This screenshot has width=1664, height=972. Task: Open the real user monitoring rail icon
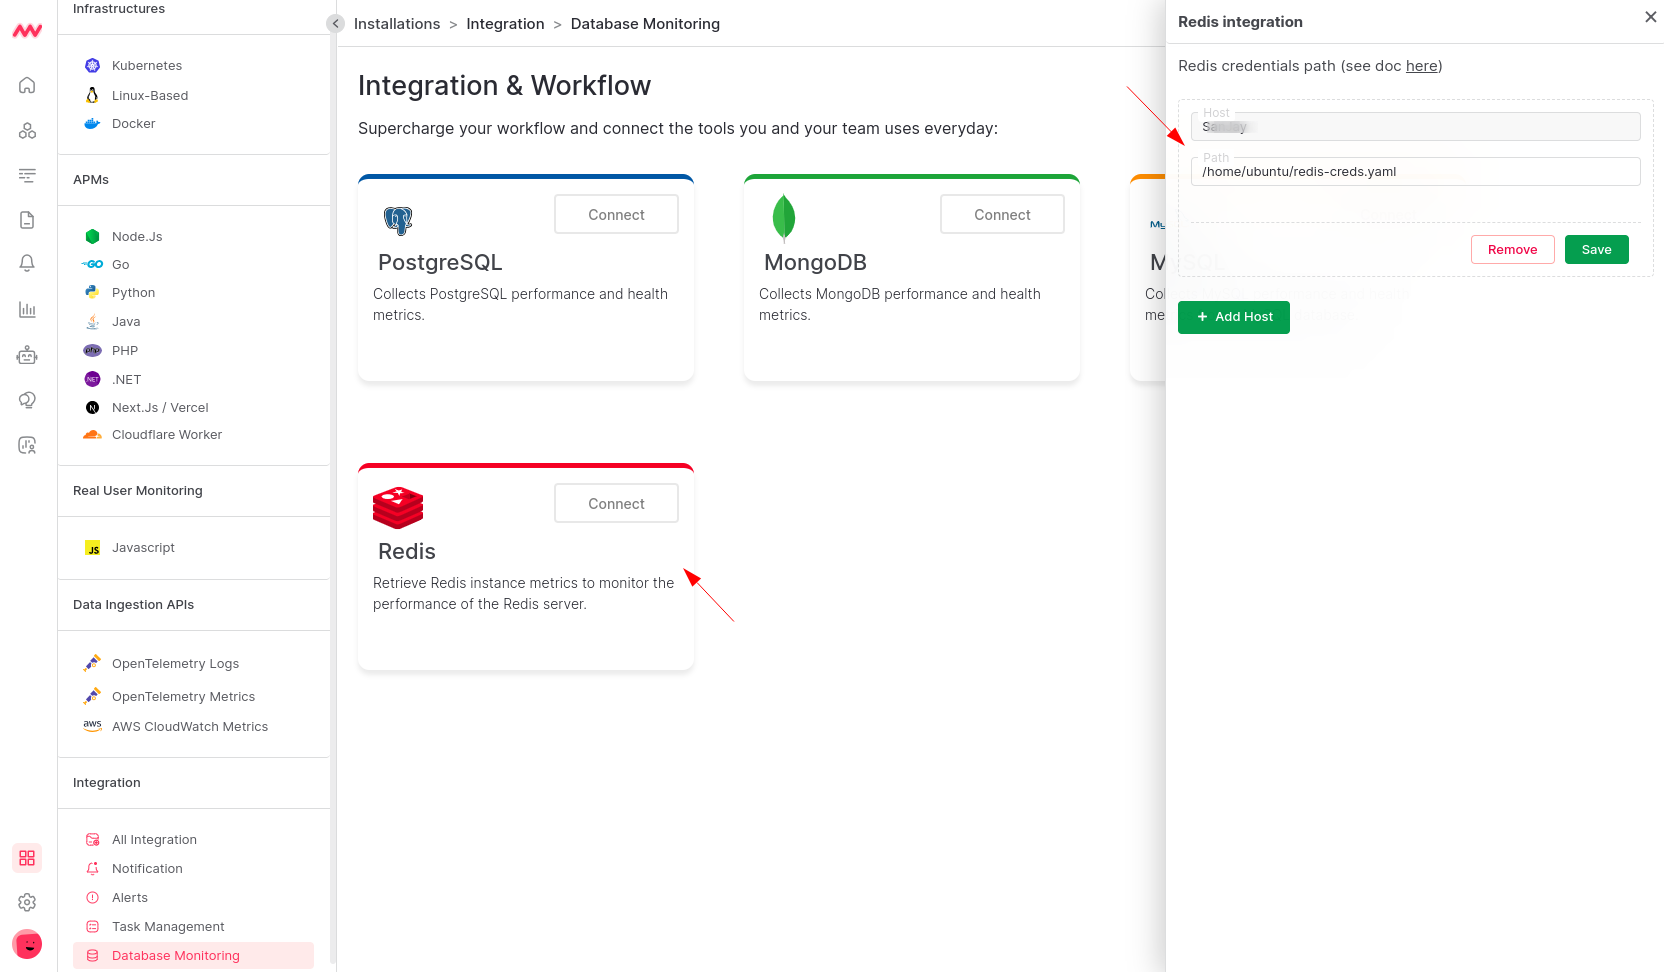click(27, 445)
